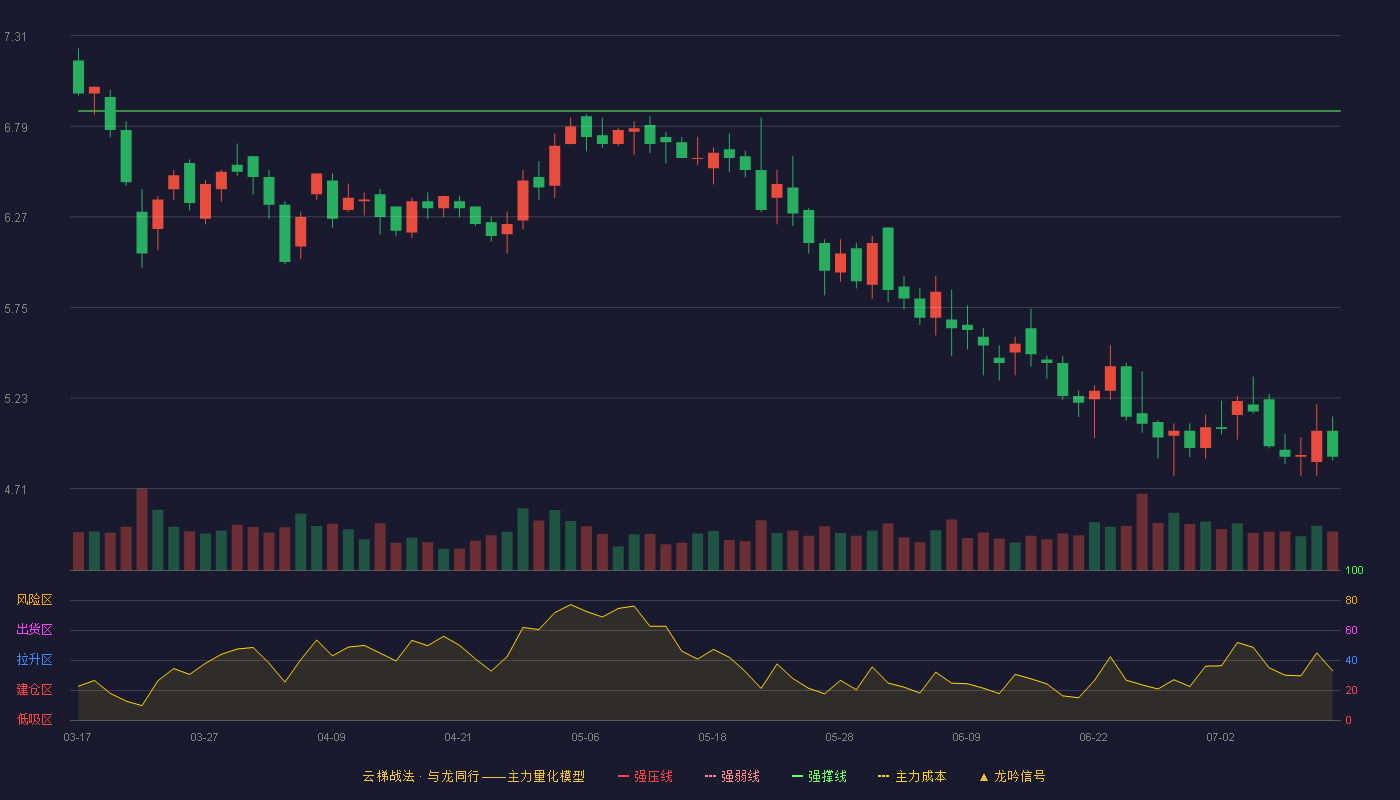This screenshot has height=800, width=1400.
Task: Toggle the 龙吟信号 triangle legend item
Action: 1012,776
